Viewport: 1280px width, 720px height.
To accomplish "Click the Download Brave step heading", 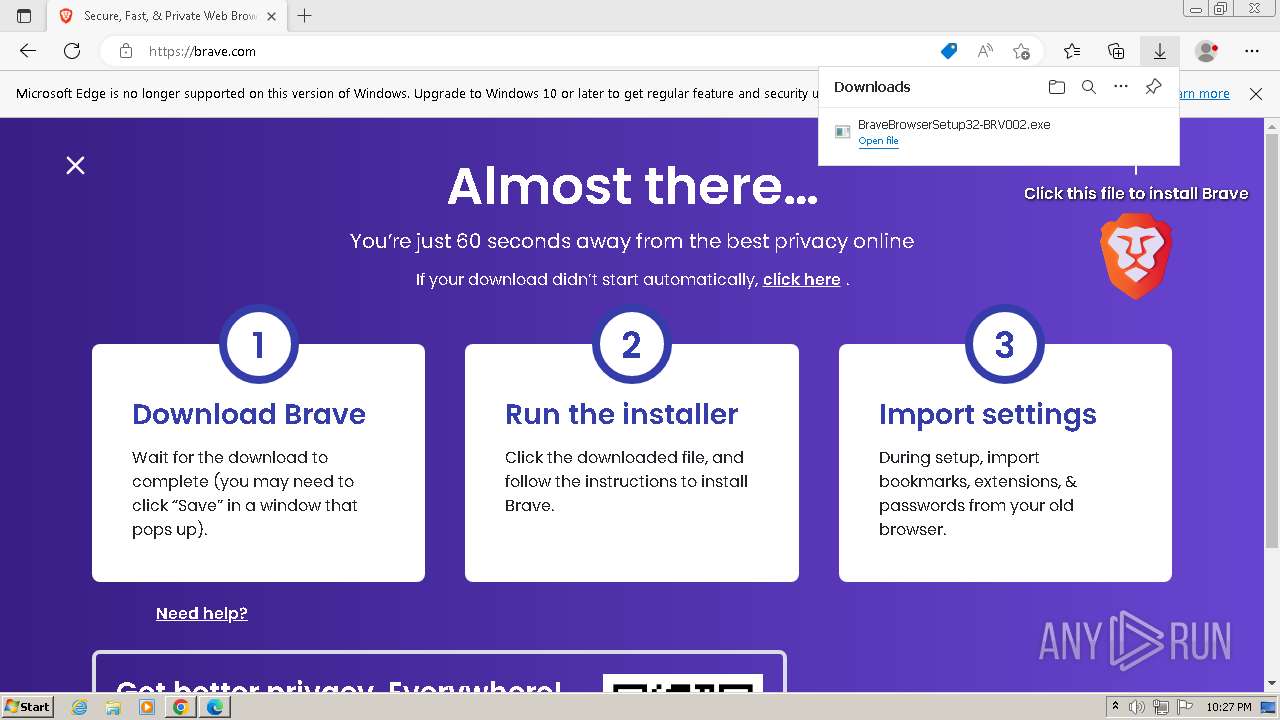I will click(249, 414).
